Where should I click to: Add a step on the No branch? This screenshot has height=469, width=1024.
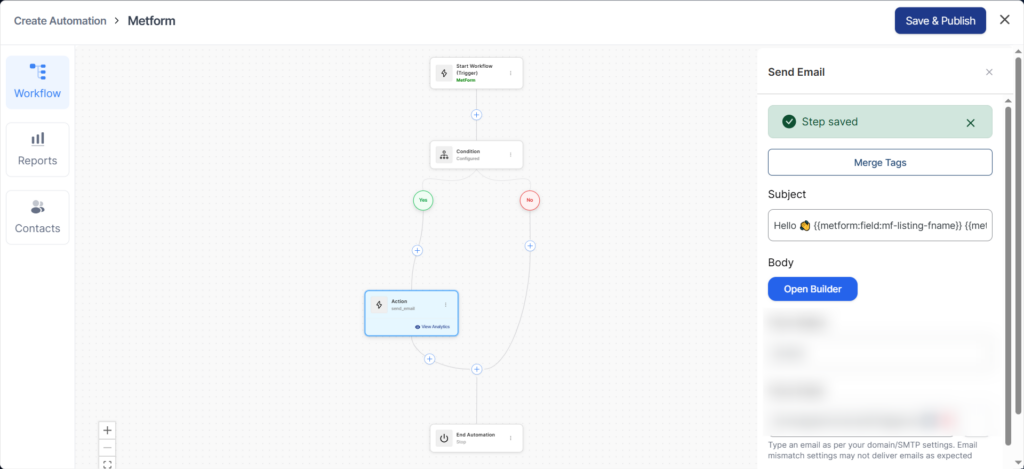pos(530,246)
